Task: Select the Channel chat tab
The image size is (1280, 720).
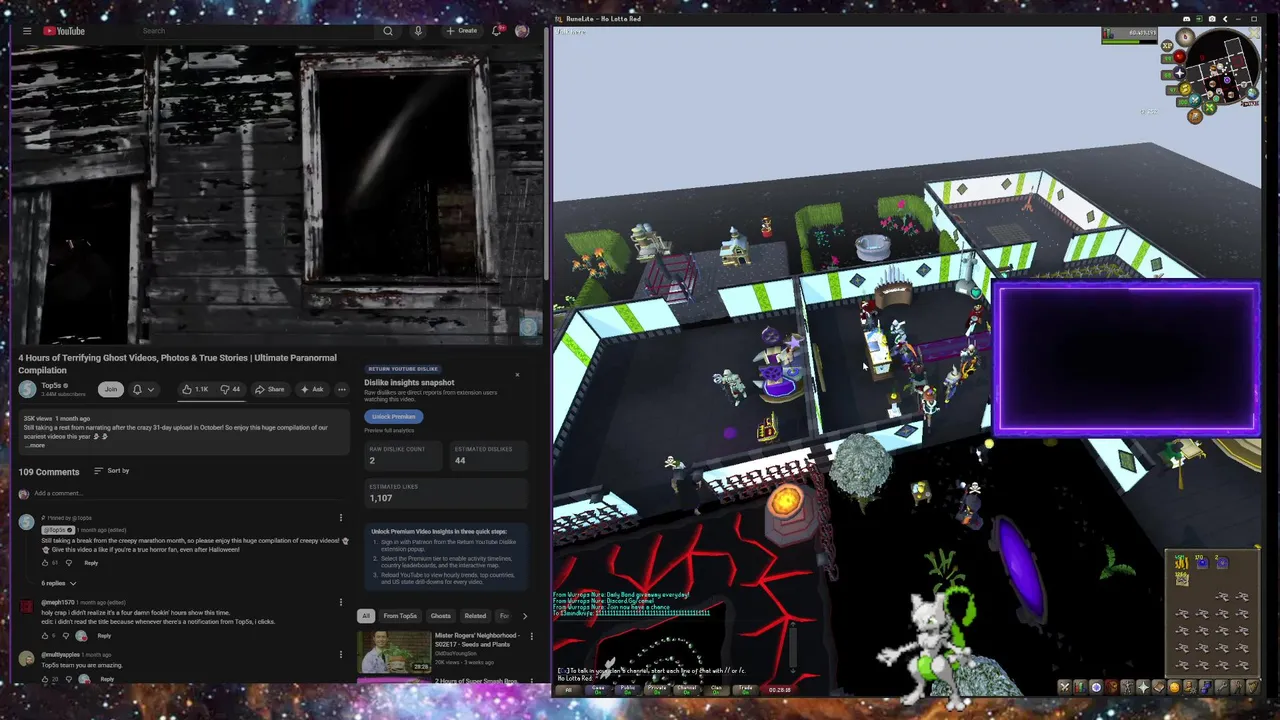Action: point(687,689)
